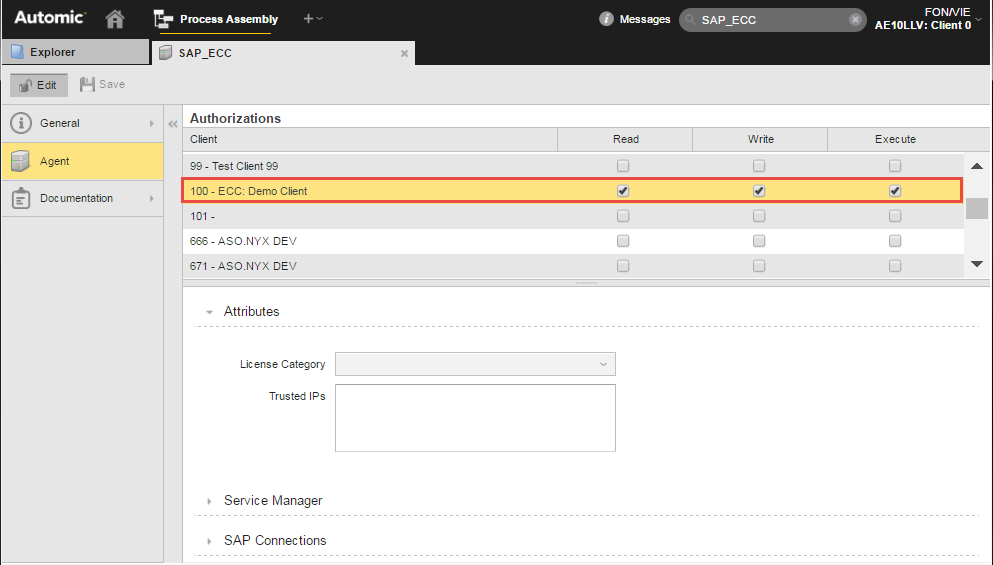Open the Process Assembly perspective
Viewport: 993px width, 565px height.
216,19
